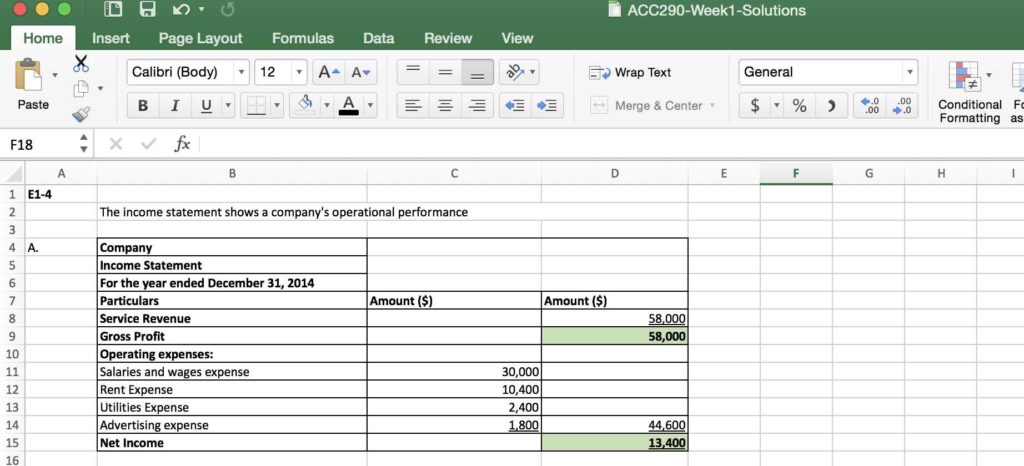Open the General number format dropdown

[x=909, y=72]
